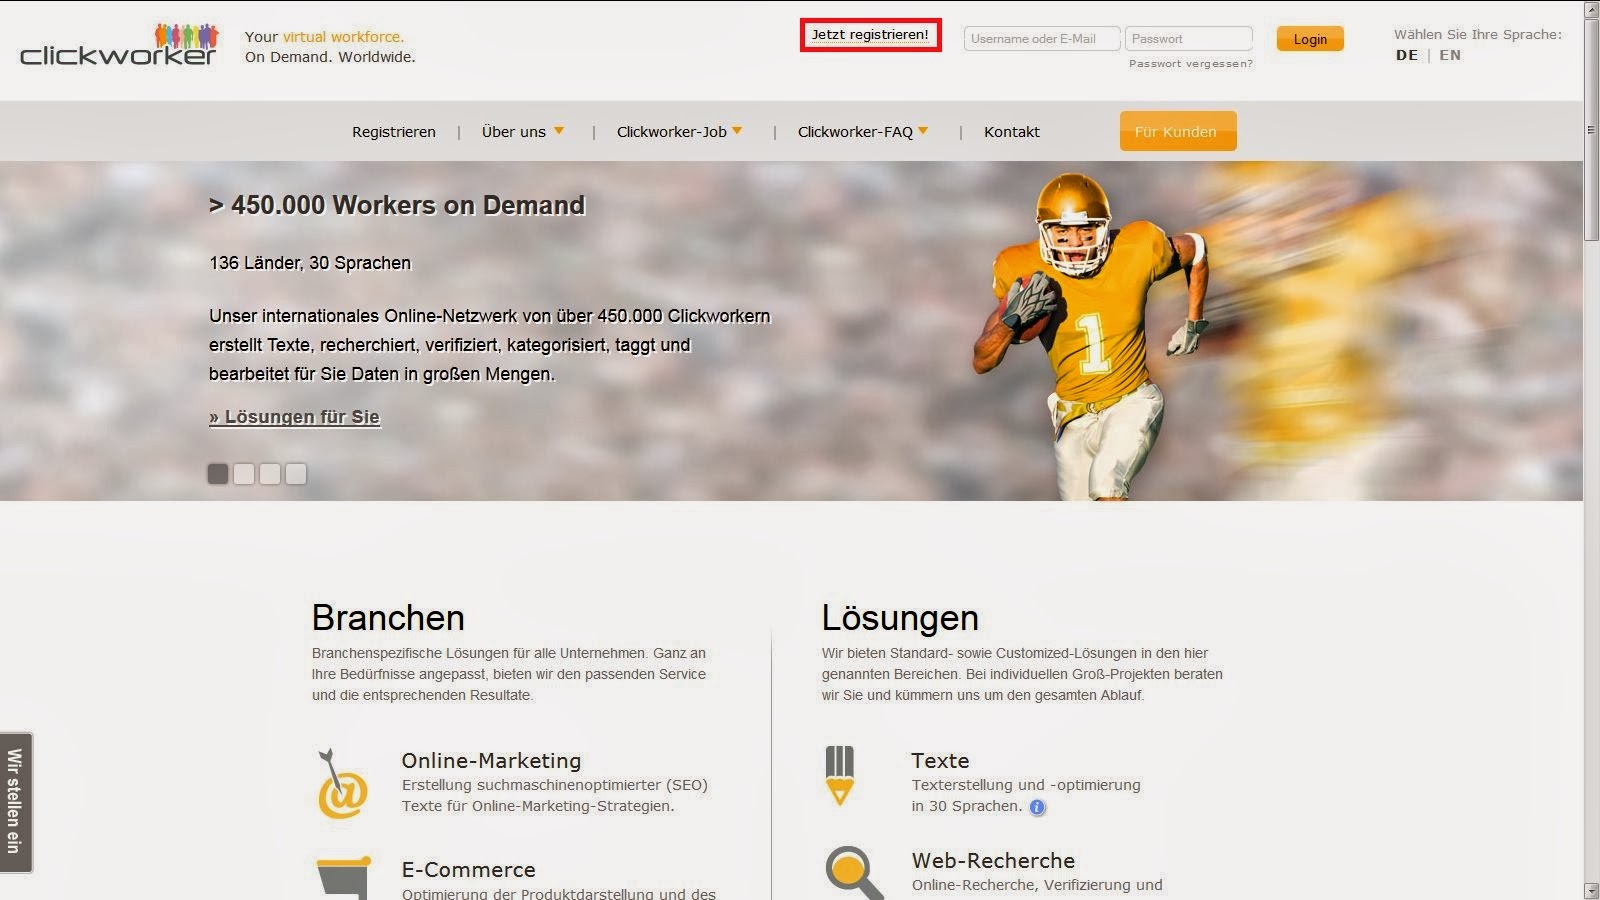Select the Texte pen icon
Viewport: 1600px width, 900px height.
point(840,778)
